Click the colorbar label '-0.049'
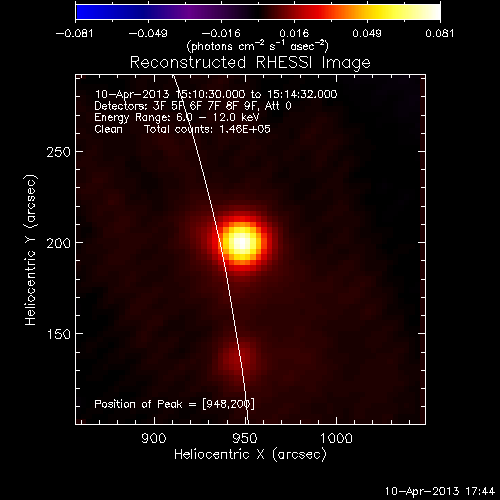500x500 pixels. click(x=148, y=33)
